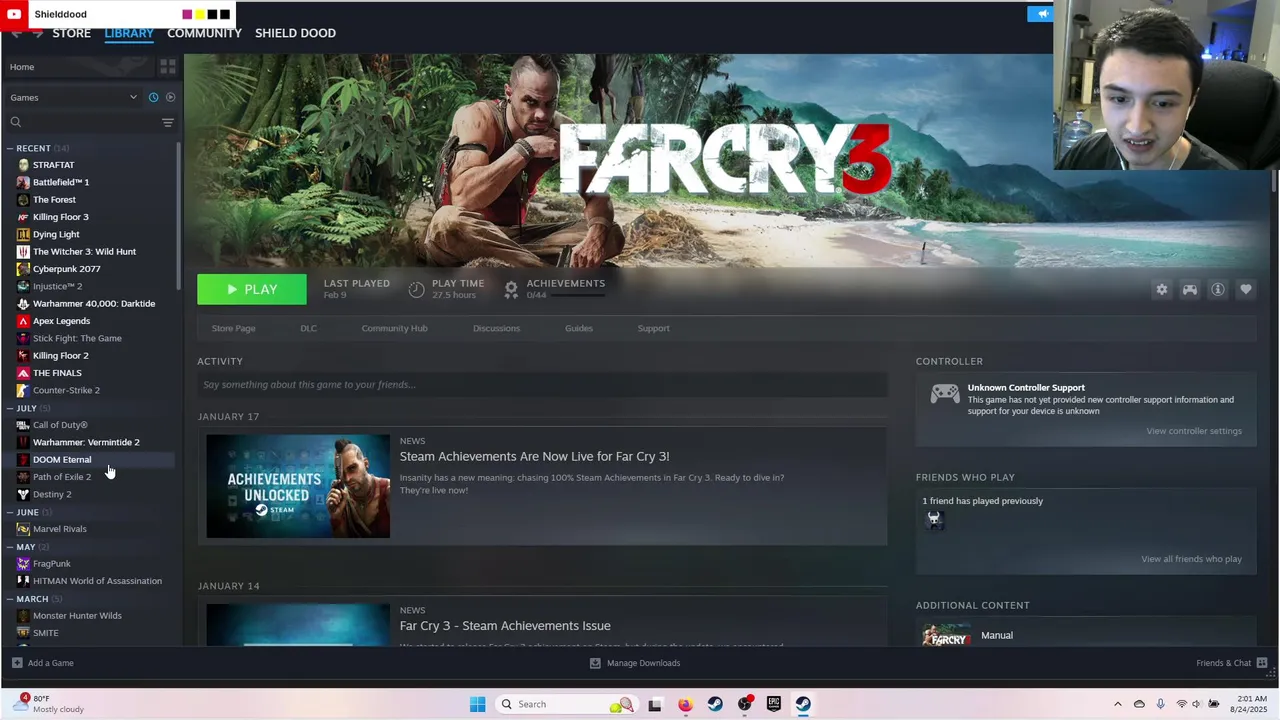Open the LIBRARY menu

click(129, 33)
